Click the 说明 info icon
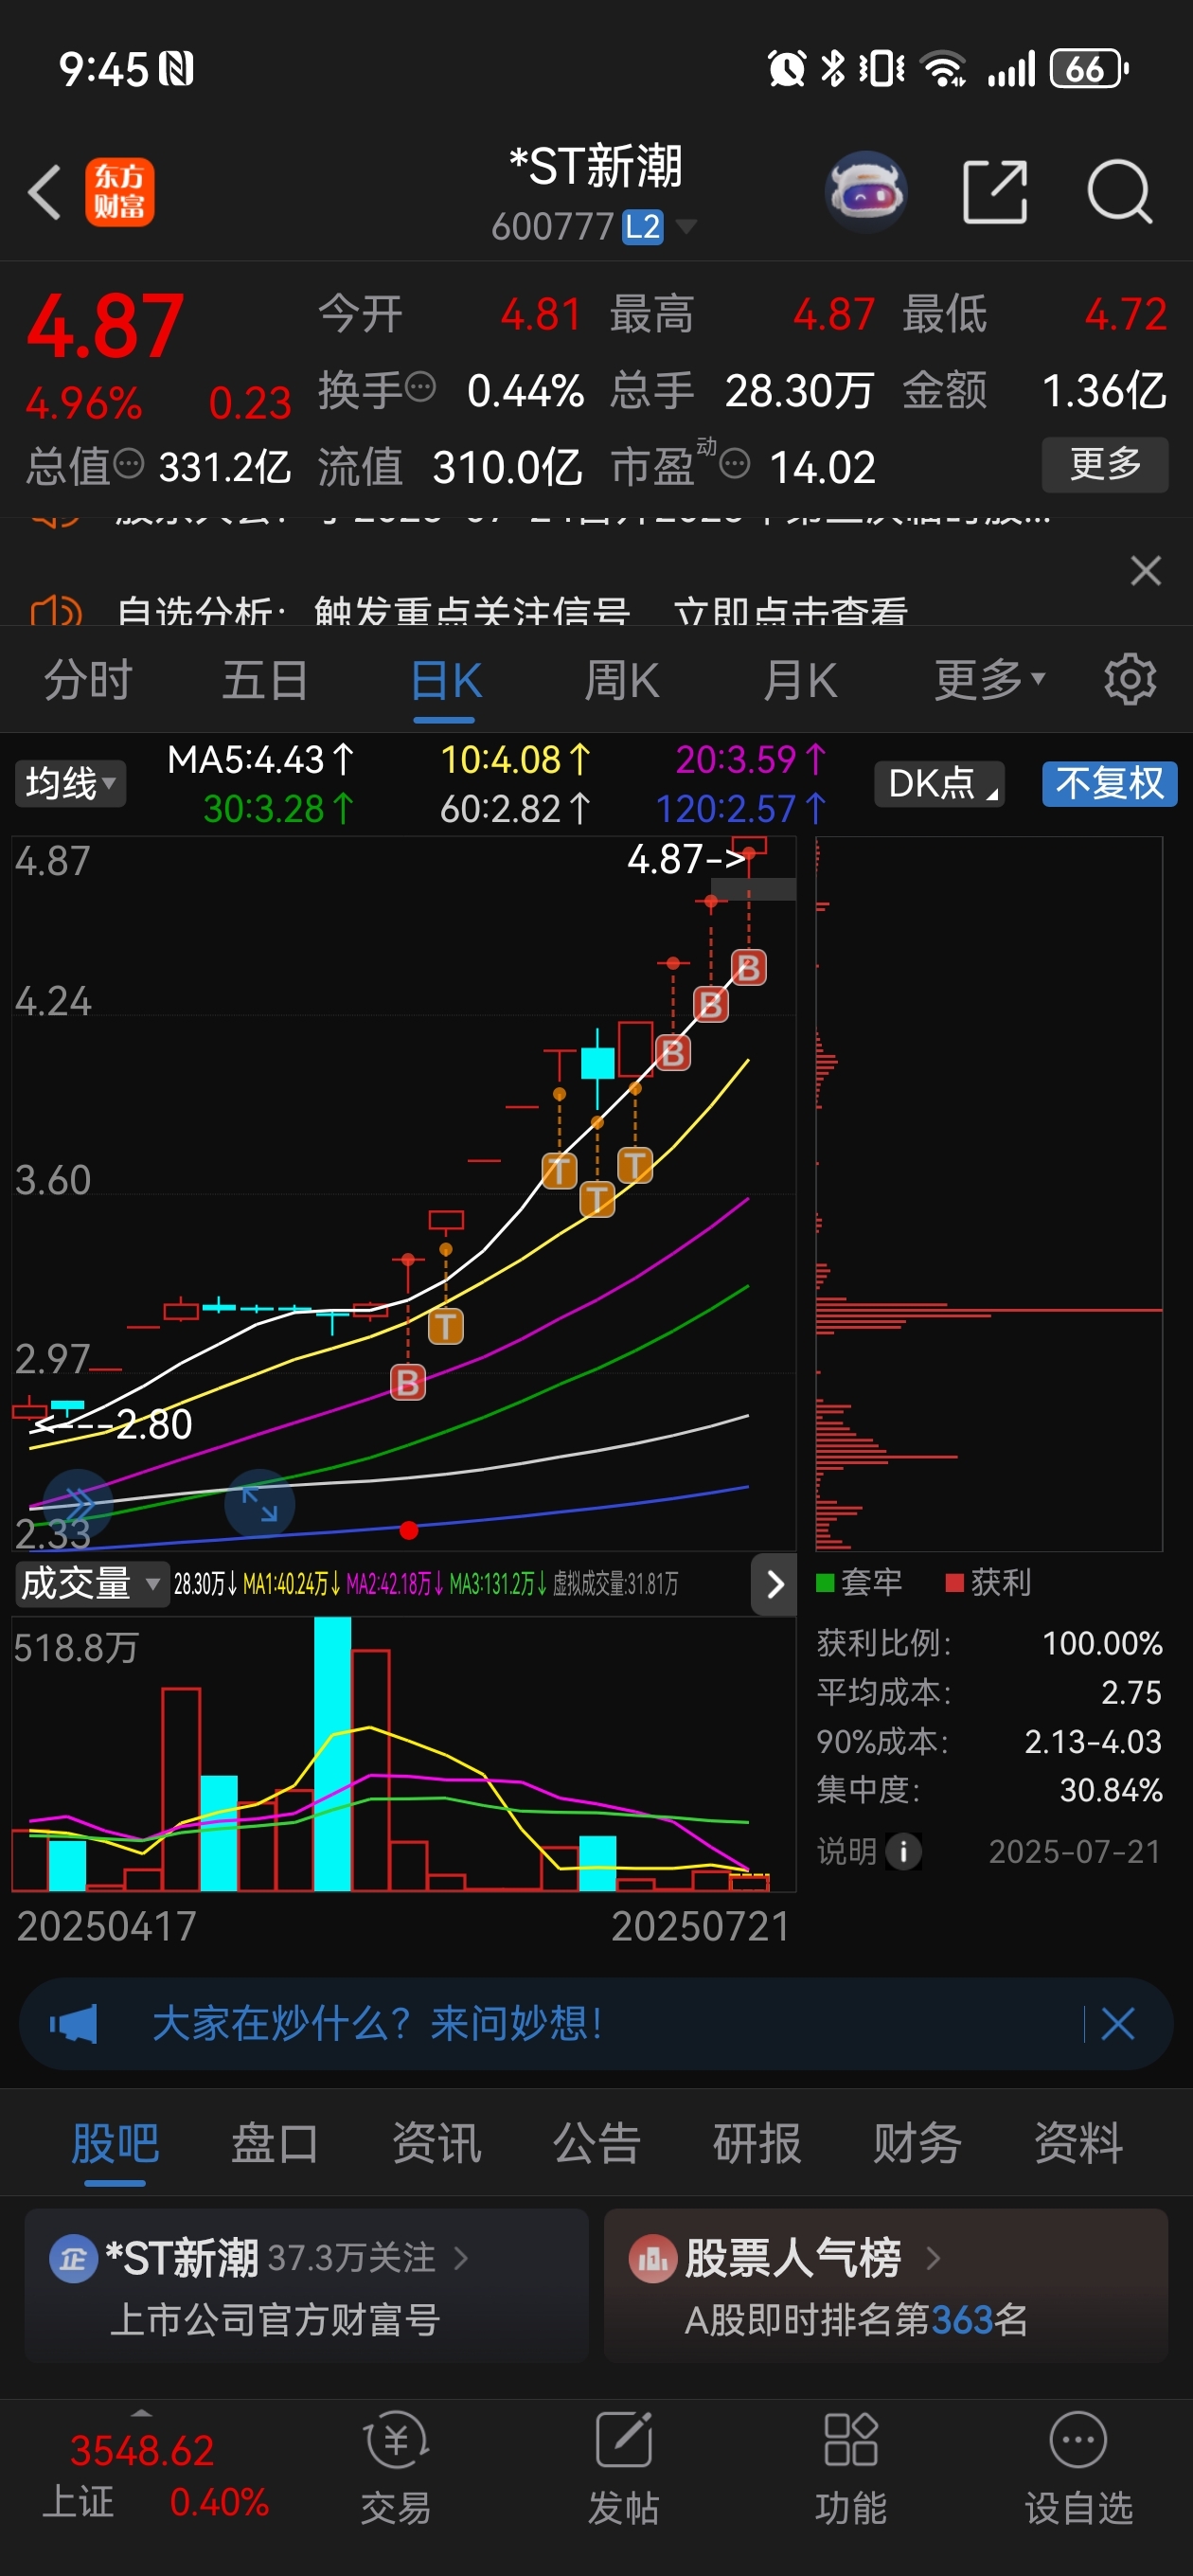The width and height of the screenshot is (1193, 2576). (903, 1851)
